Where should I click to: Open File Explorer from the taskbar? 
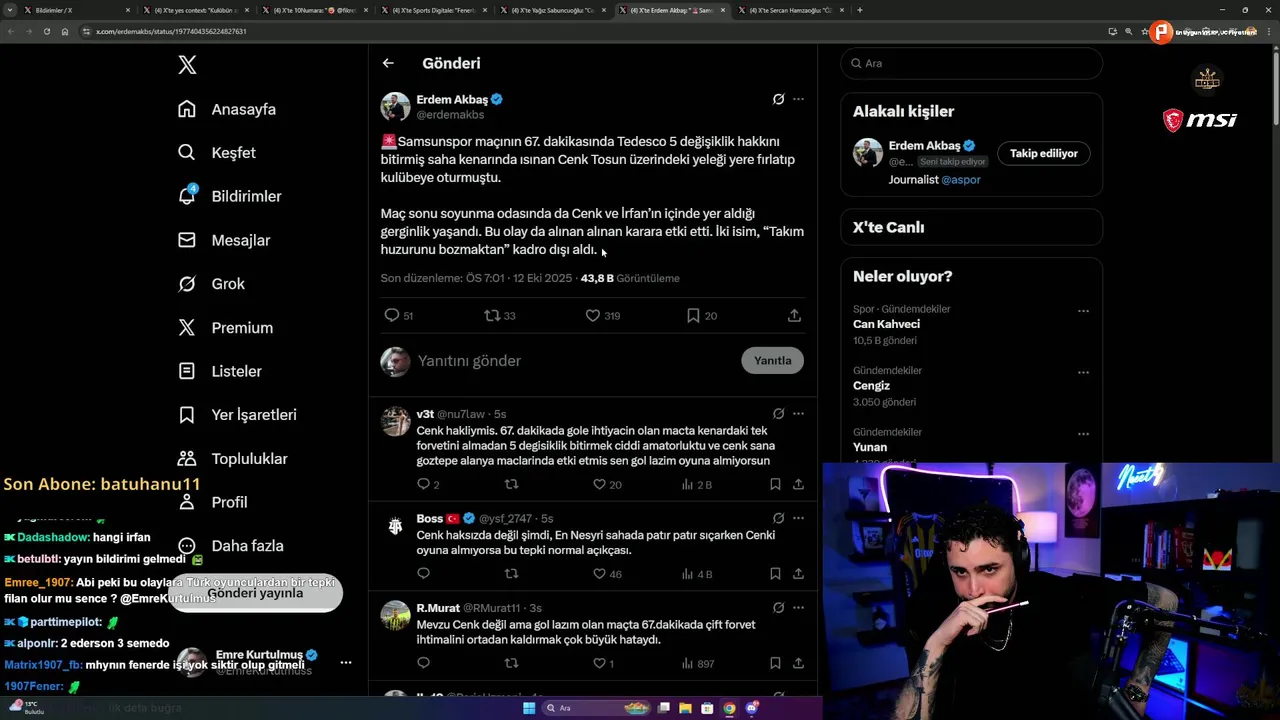pyautogui.click(x=685, y=708)
